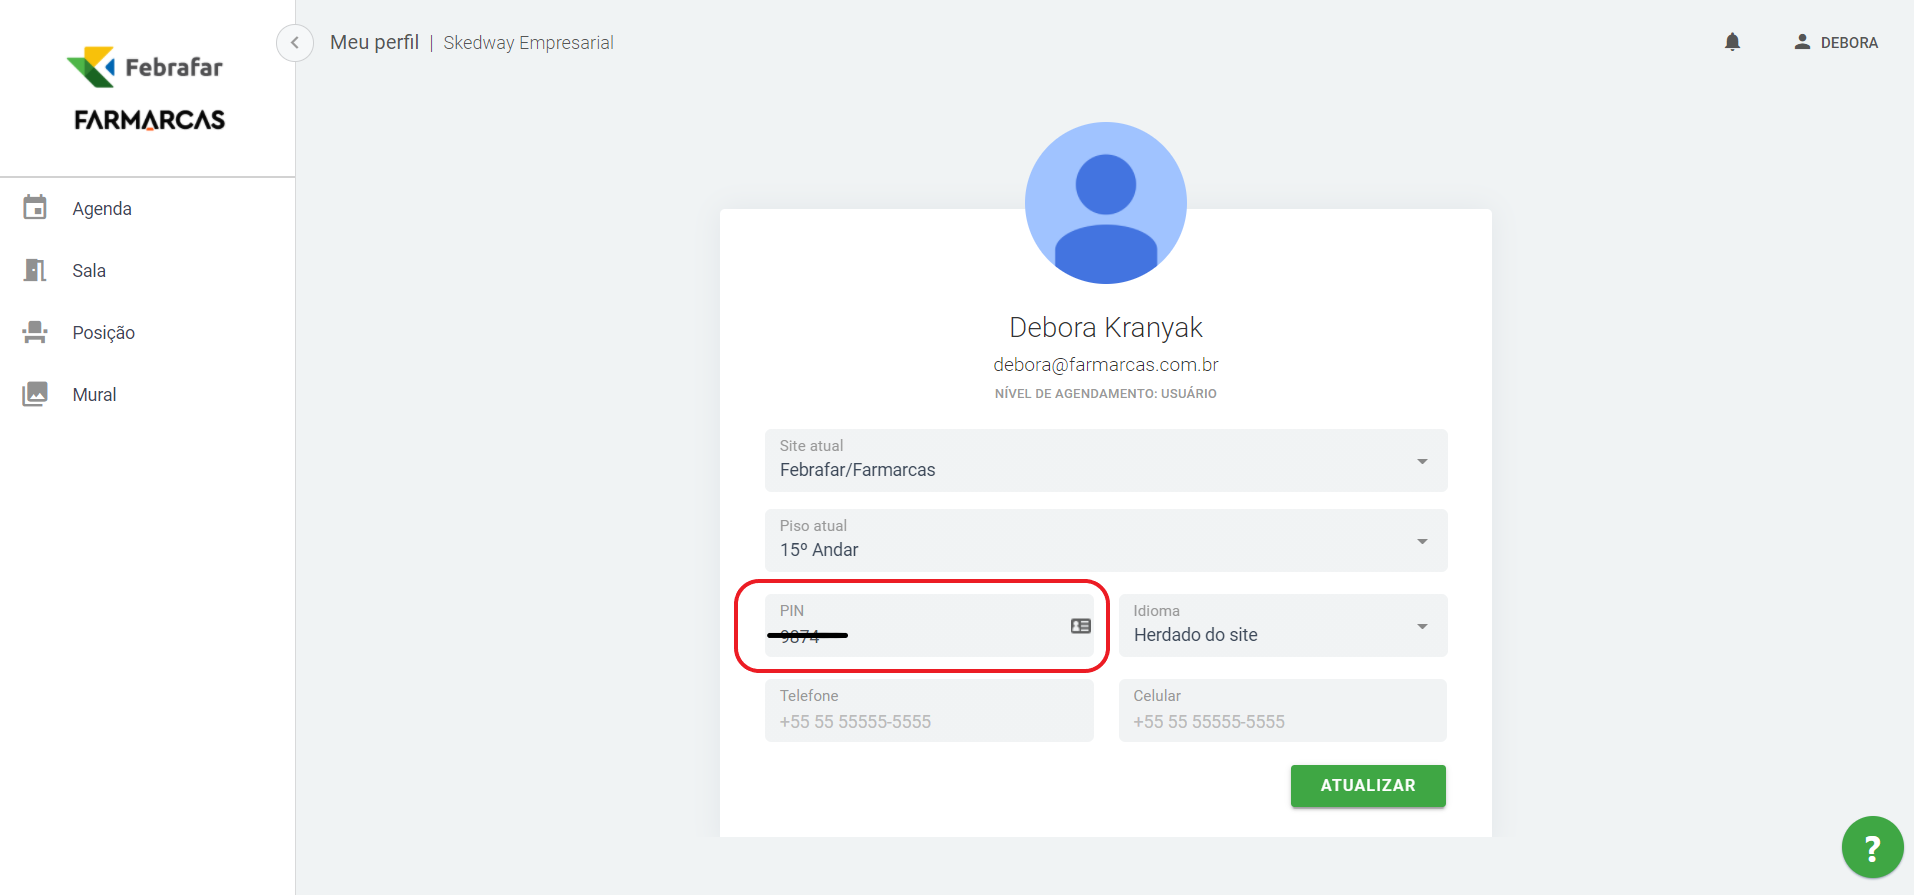The height and width of the screenshot is (895, 1914).
Task: Open the green help question mark
Action: pos(1872,848)
